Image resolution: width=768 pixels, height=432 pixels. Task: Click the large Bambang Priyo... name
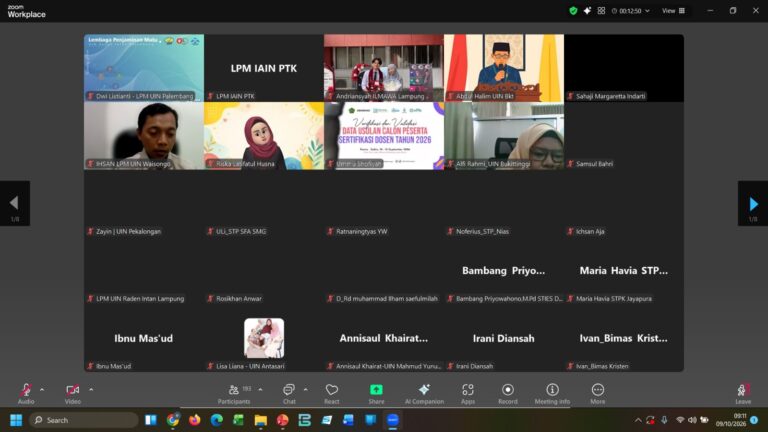click(504, 270)
